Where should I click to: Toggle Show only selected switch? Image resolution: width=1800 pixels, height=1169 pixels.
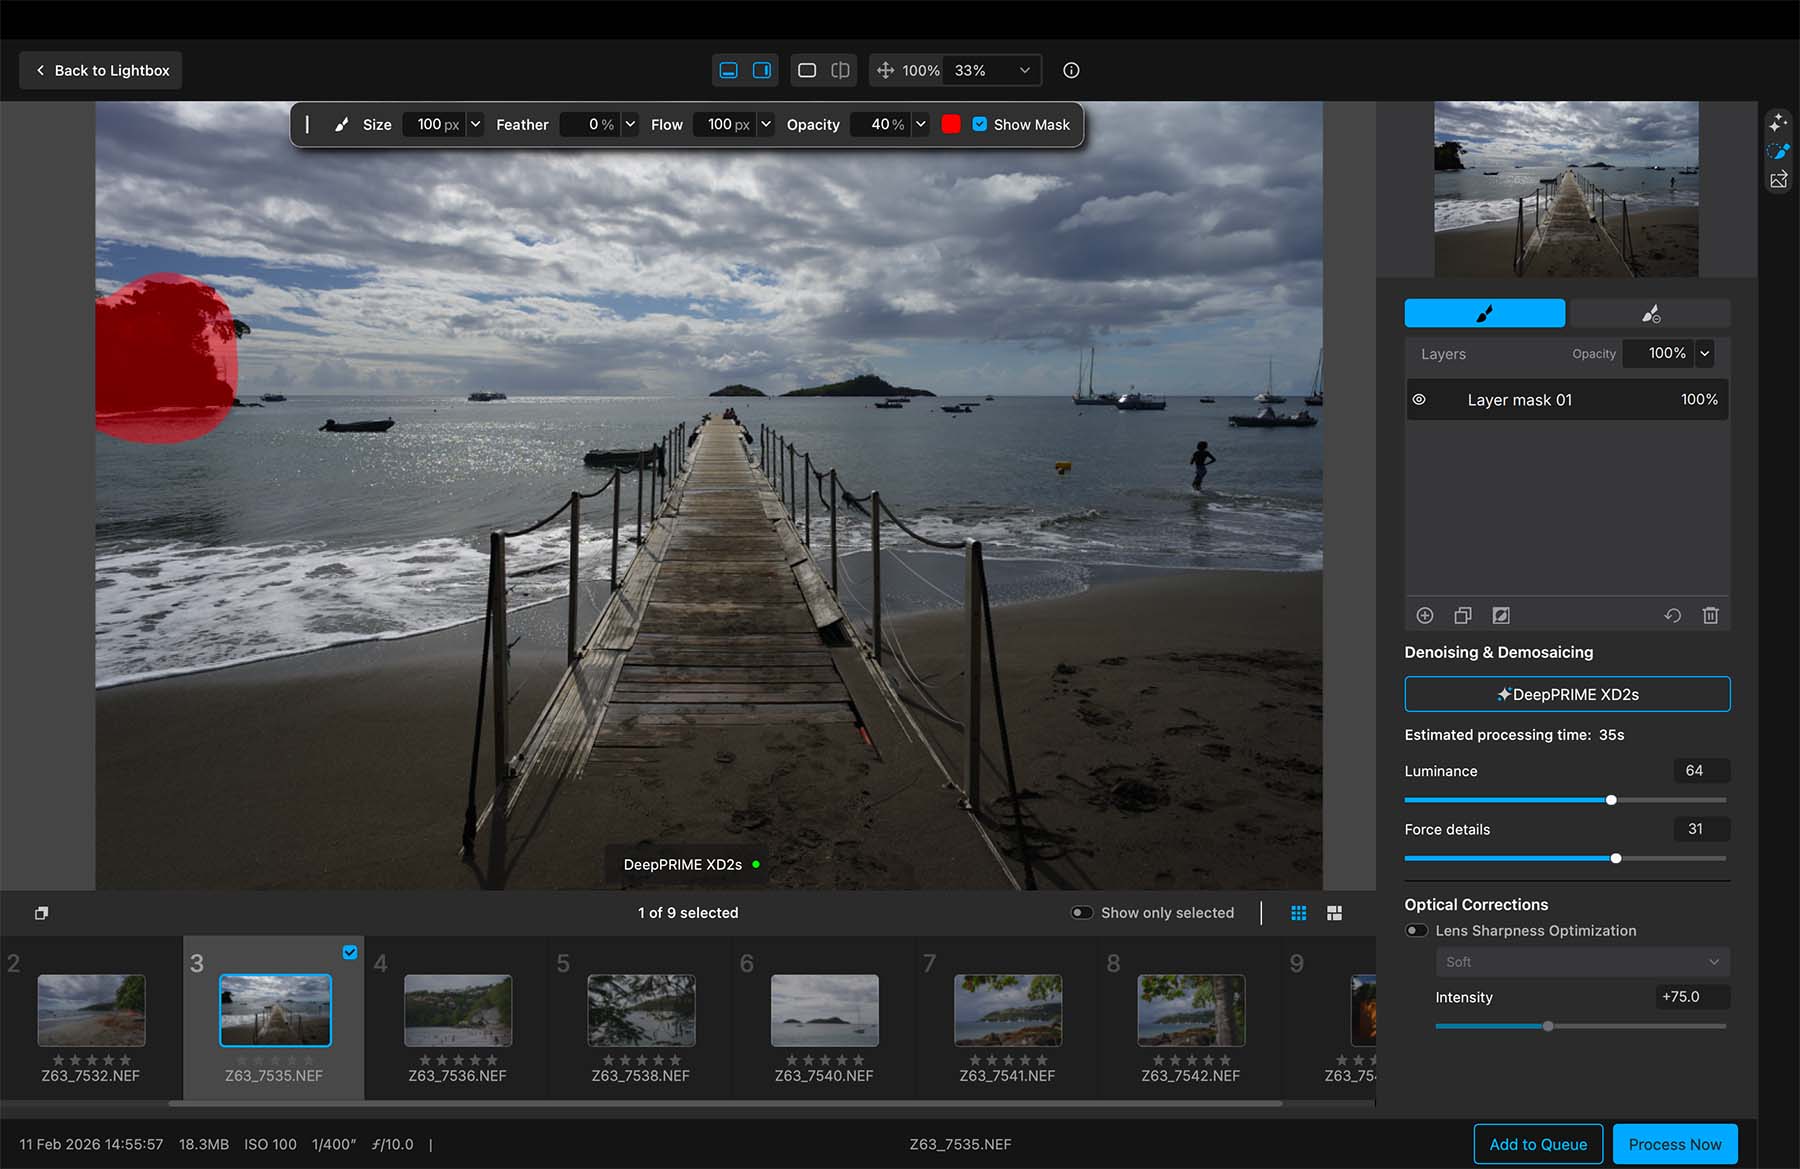tap(1082, 913)
